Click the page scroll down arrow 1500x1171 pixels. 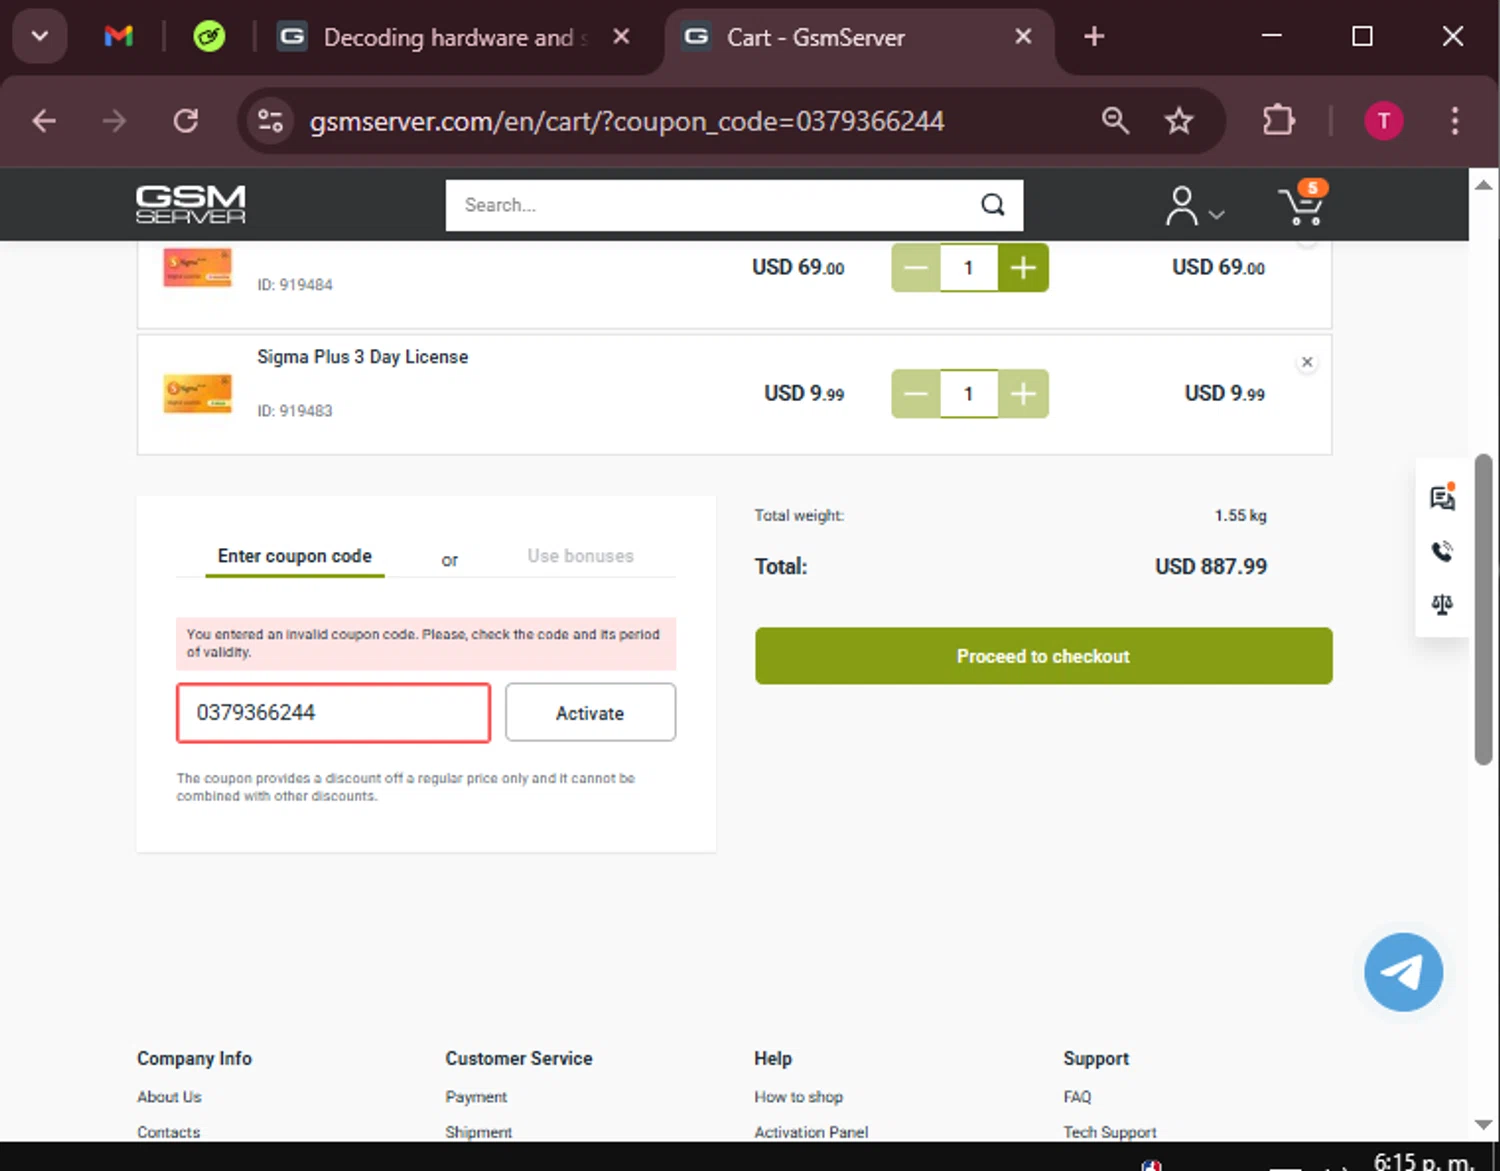[x=1484, y=1125]
